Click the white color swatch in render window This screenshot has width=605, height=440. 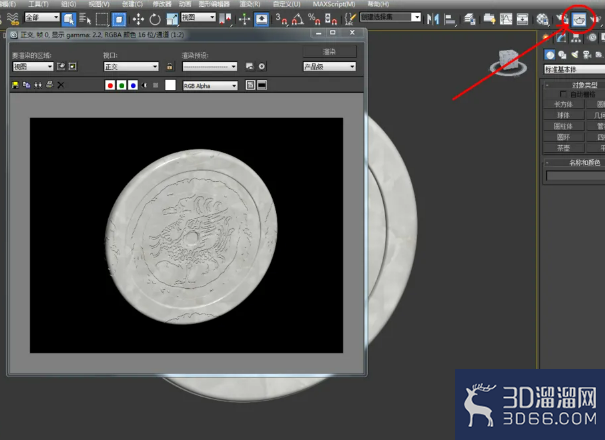click(x=170, y=85)
